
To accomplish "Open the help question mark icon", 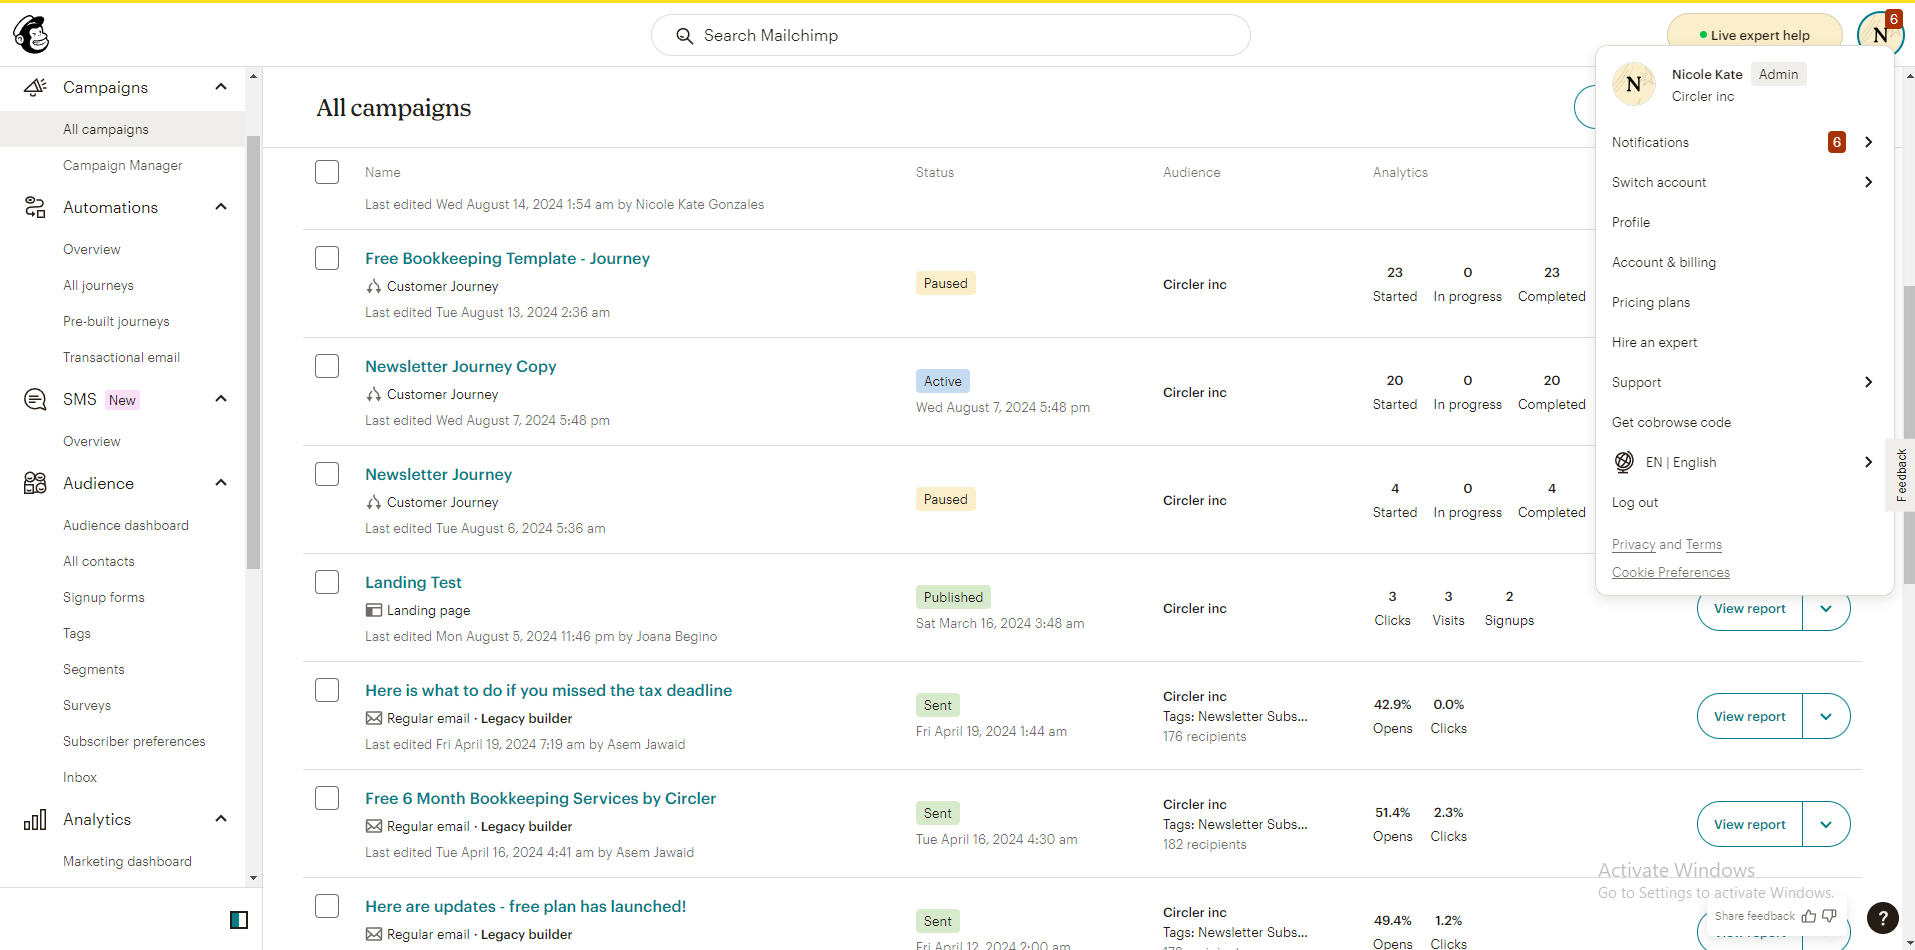I will [1882, 917].
